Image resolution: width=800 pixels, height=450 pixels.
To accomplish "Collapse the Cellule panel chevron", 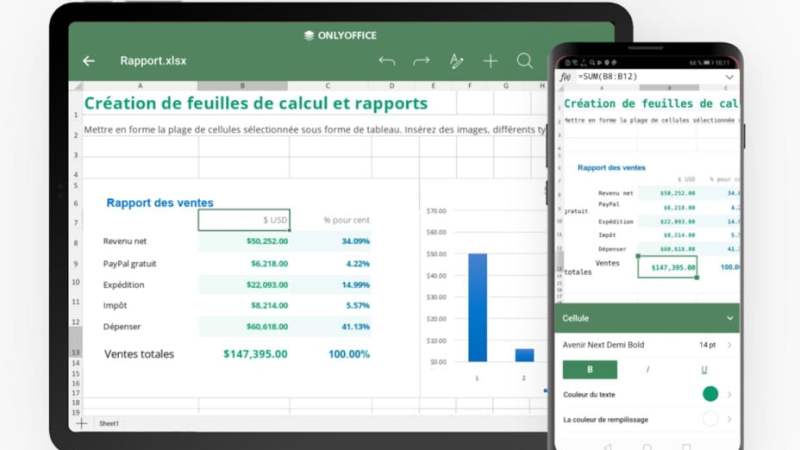I will [x=730, y=318].
